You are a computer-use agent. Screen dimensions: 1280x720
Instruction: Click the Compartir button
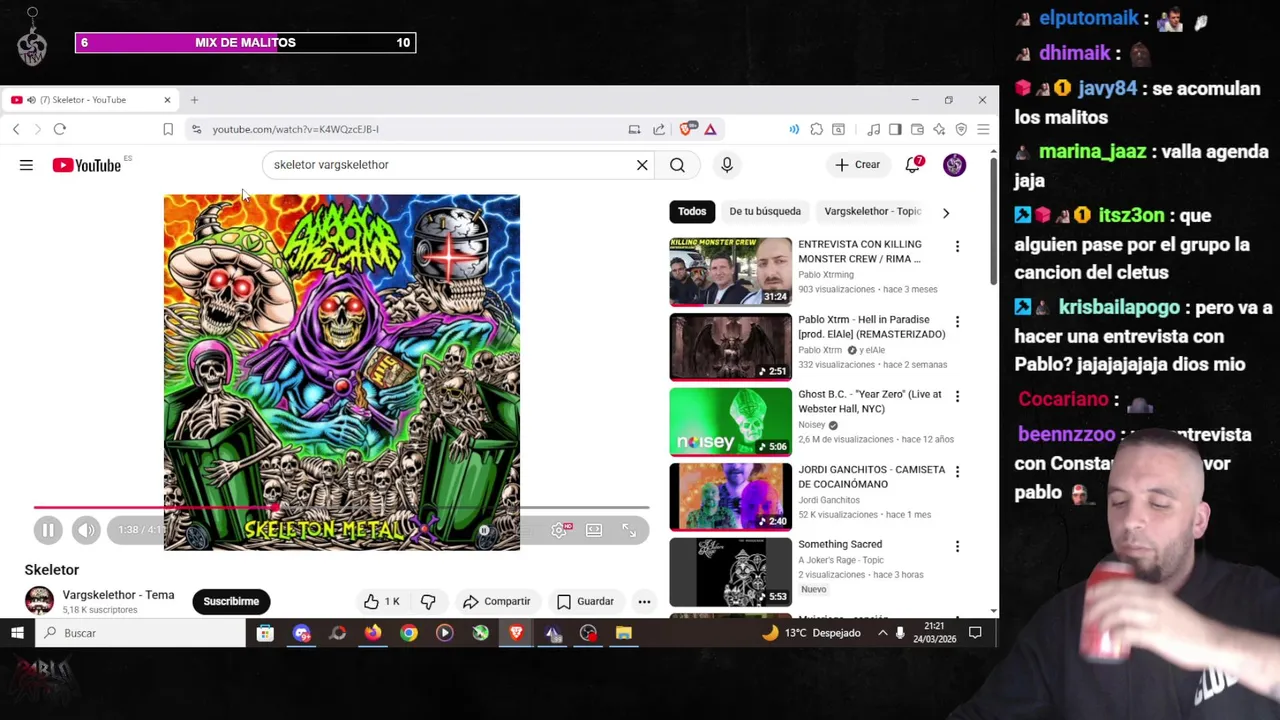tap(497, 601)
